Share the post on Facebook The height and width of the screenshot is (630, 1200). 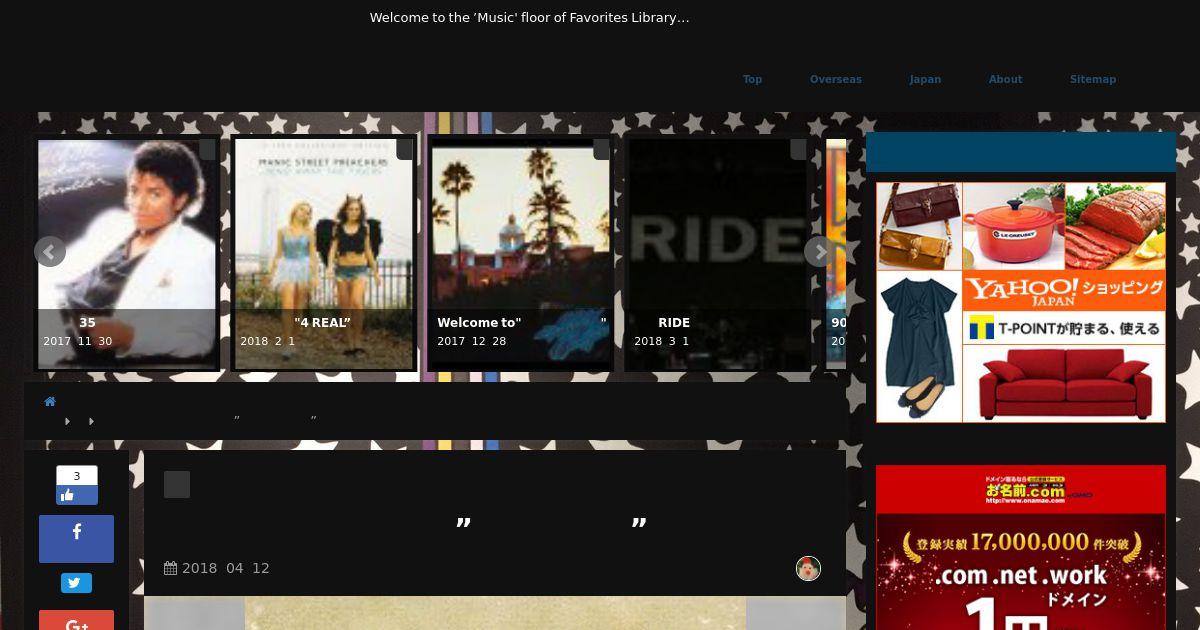point(76,539)
